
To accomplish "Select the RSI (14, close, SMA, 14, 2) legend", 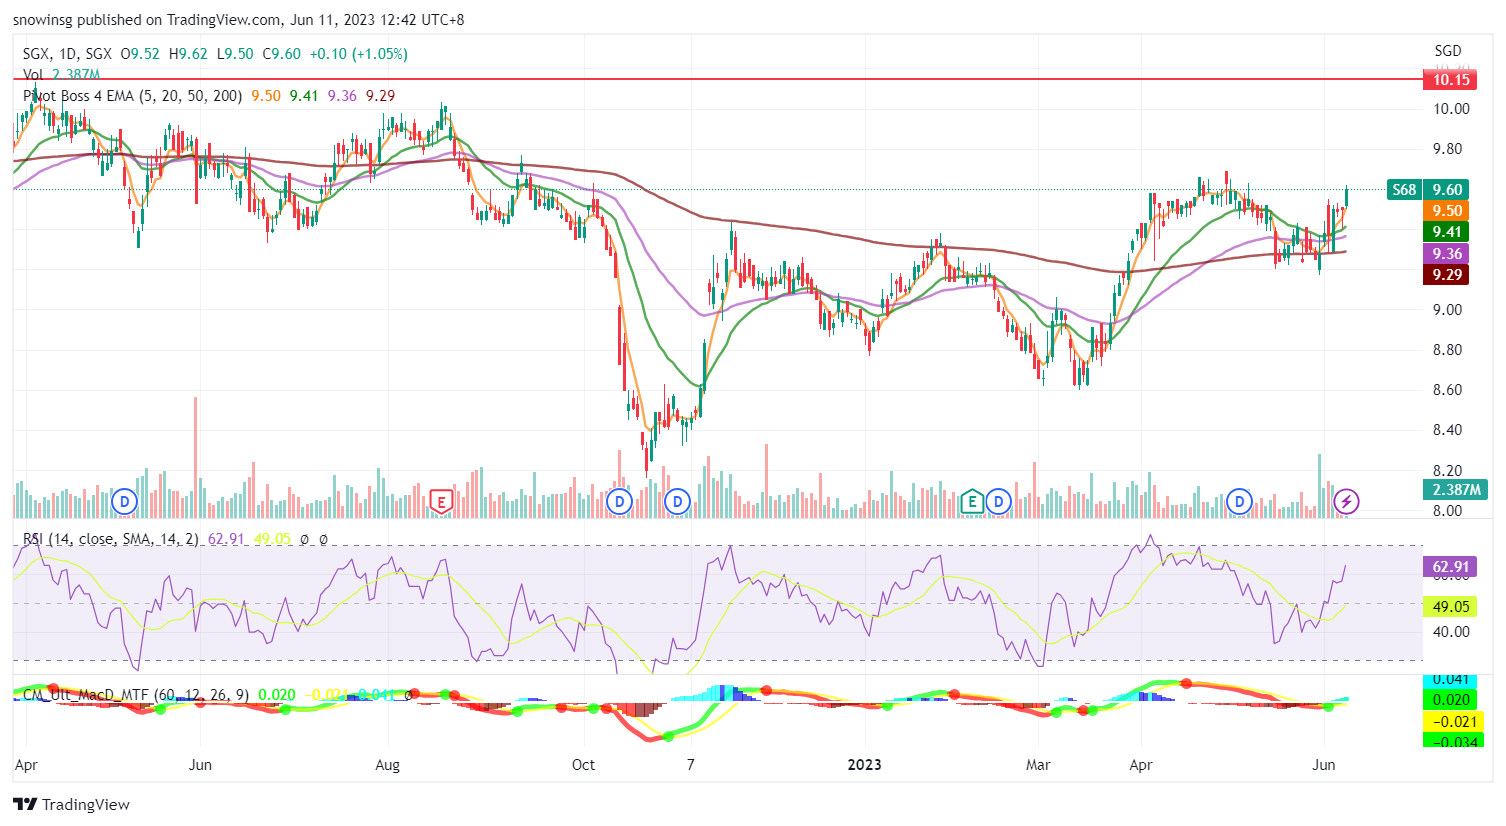I will click(111, 538).
